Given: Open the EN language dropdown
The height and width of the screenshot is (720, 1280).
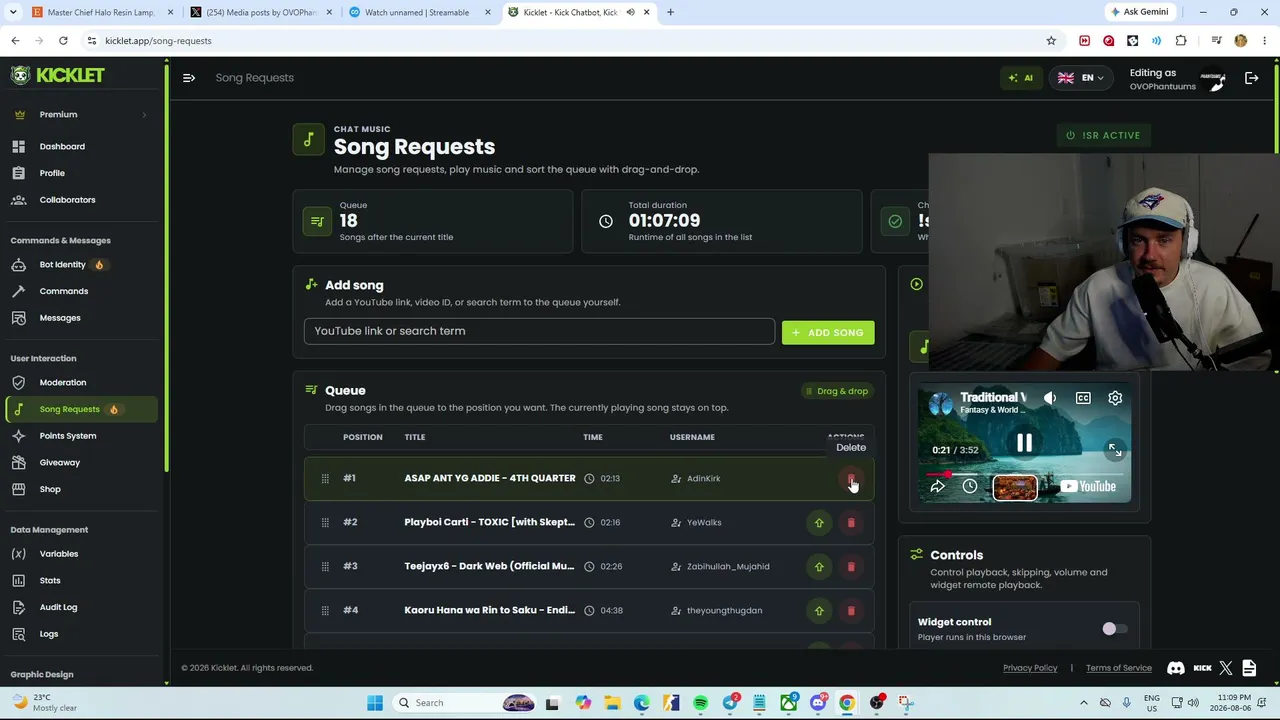Looking at the screenshot, I should (1080, 77).
